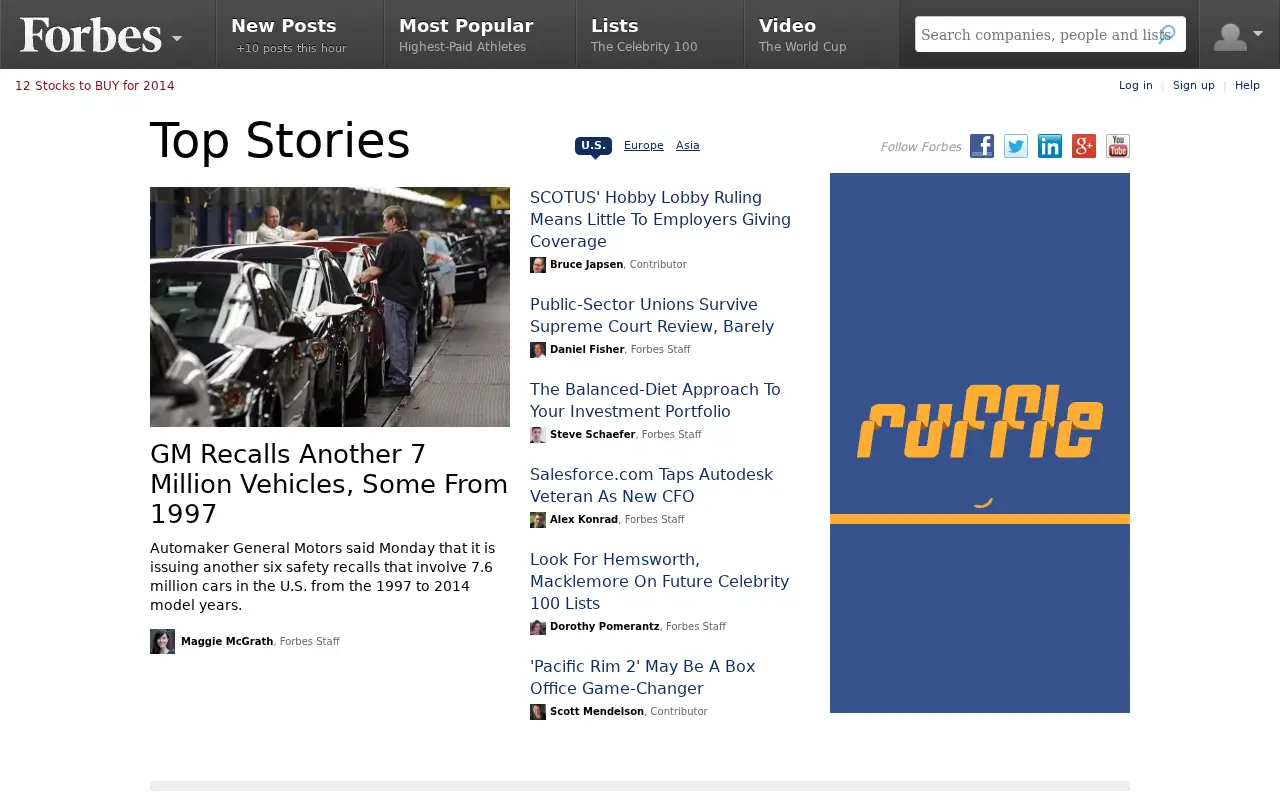Image resolution: width=1280 pixels, height=800 pixels.
Task: Open Look For Hemsworth, Macklemore article
Action: (x=659, y=582)
